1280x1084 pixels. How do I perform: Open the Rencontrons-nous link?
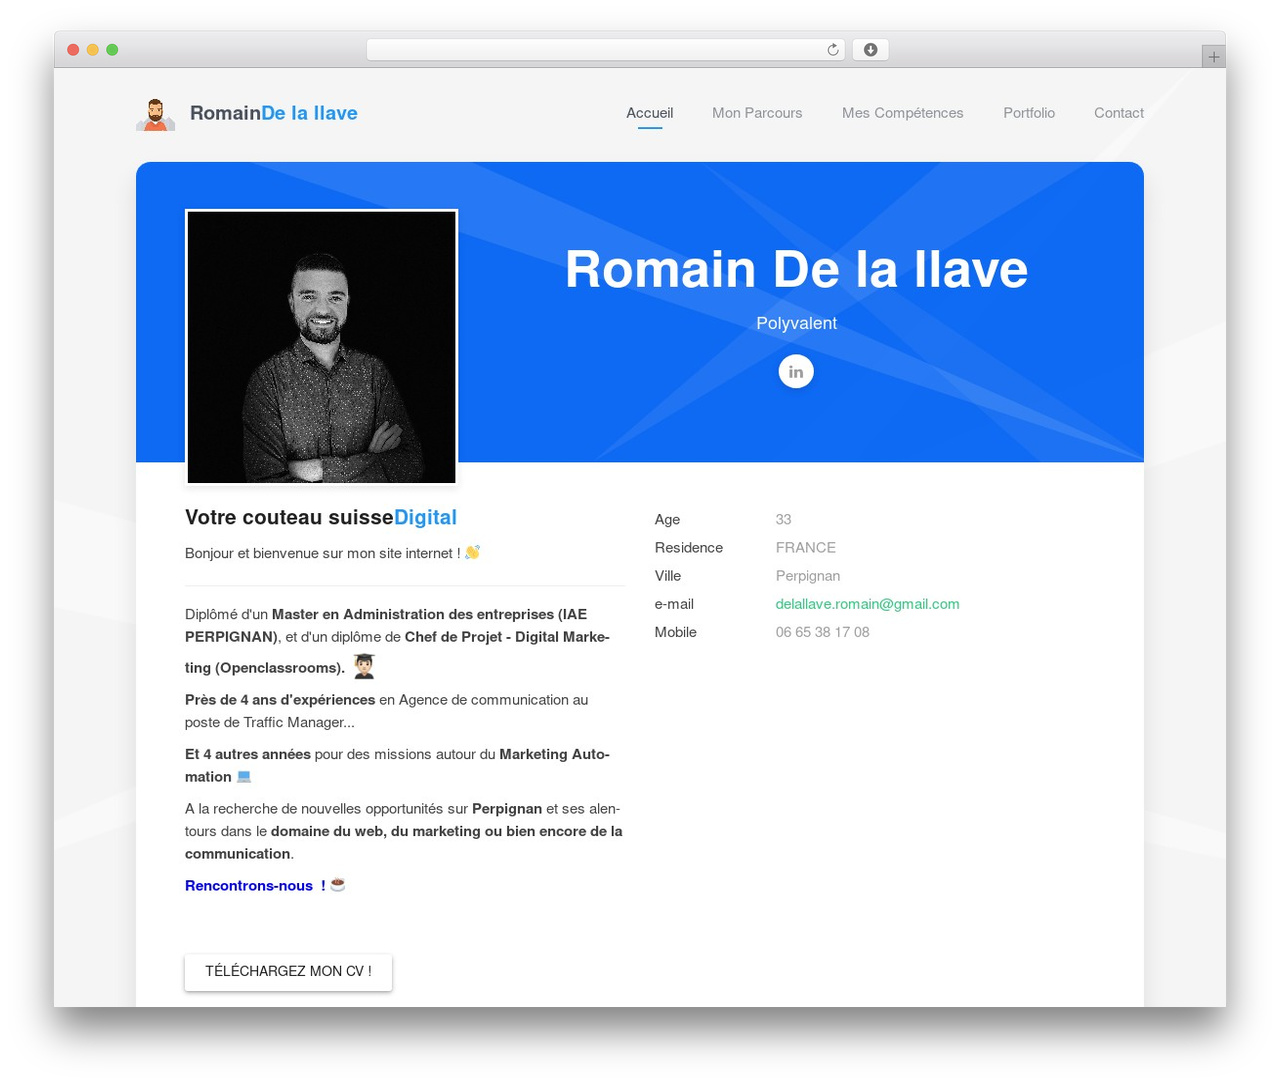click(255, 886)
